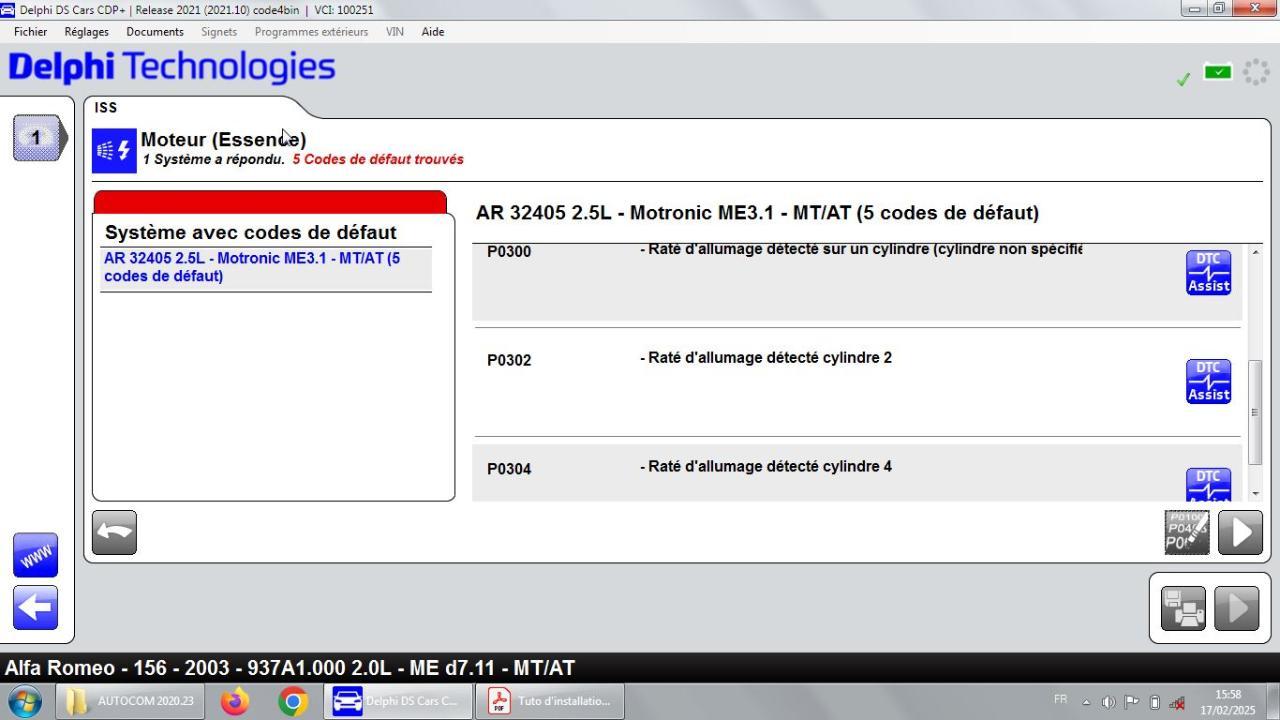This screenshot has height=720, width=1280.
Task: Click the bottom-right forward play button
Action: [1236, 608]
